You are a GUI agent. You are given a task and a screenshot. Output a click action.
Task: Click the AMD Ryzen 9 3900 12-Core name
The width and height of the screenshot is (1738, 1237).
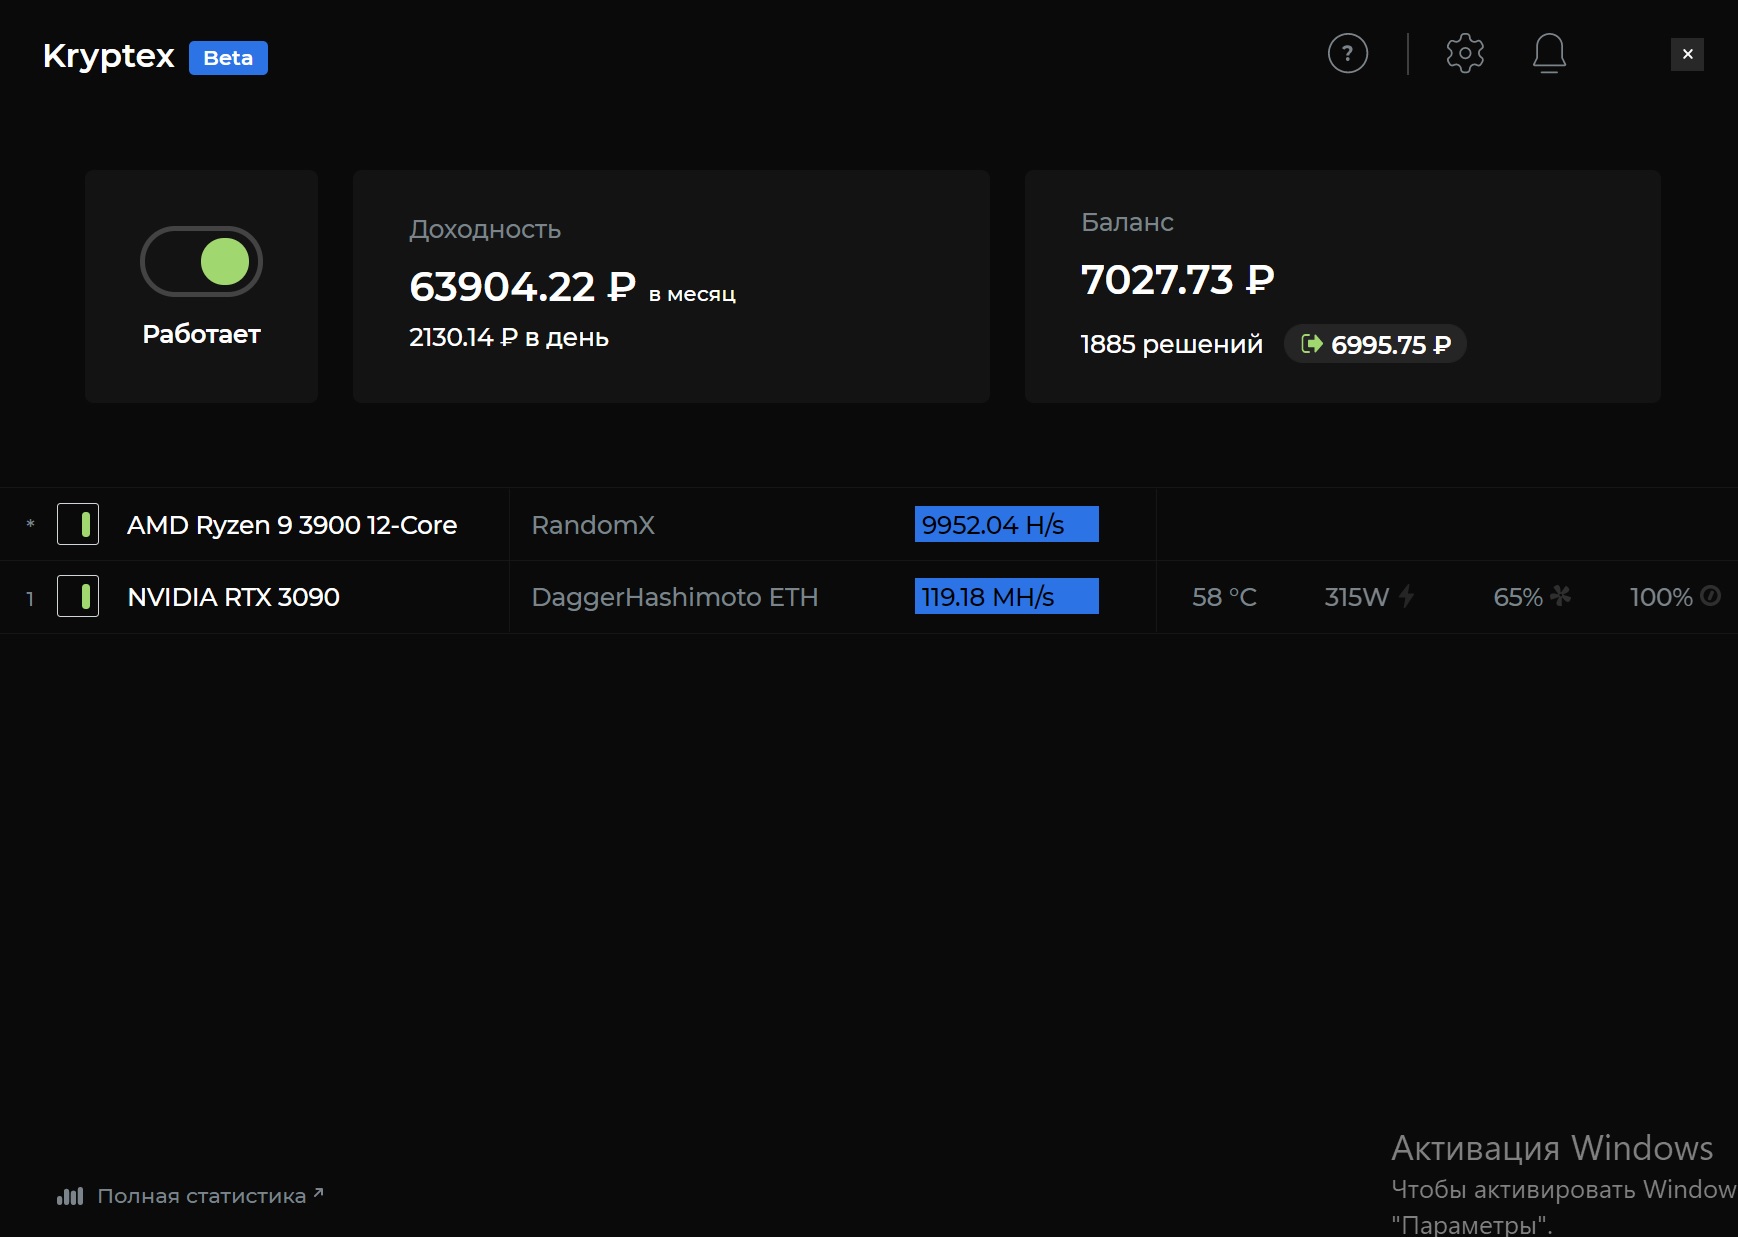292,525
